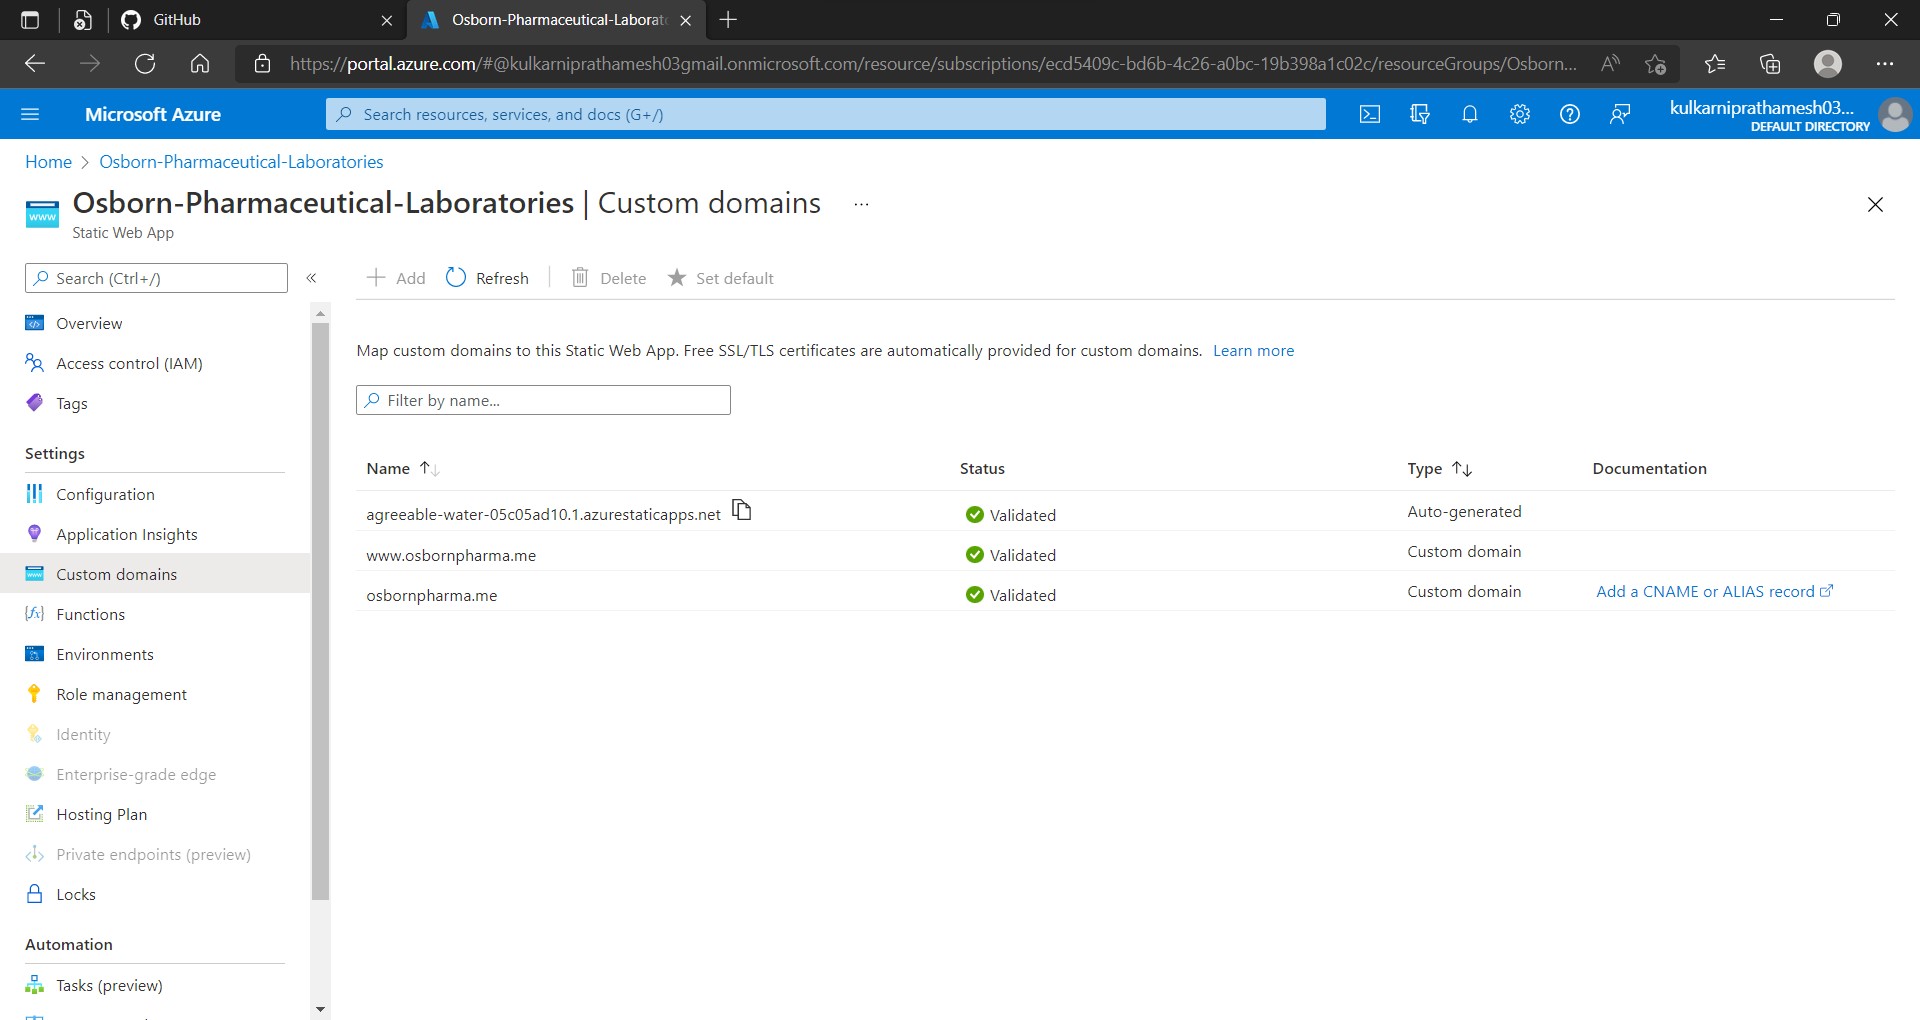Copy the azurestaticapps.net domain name
This screenshot has height=1020, width=1920.
tap(742, 511)
